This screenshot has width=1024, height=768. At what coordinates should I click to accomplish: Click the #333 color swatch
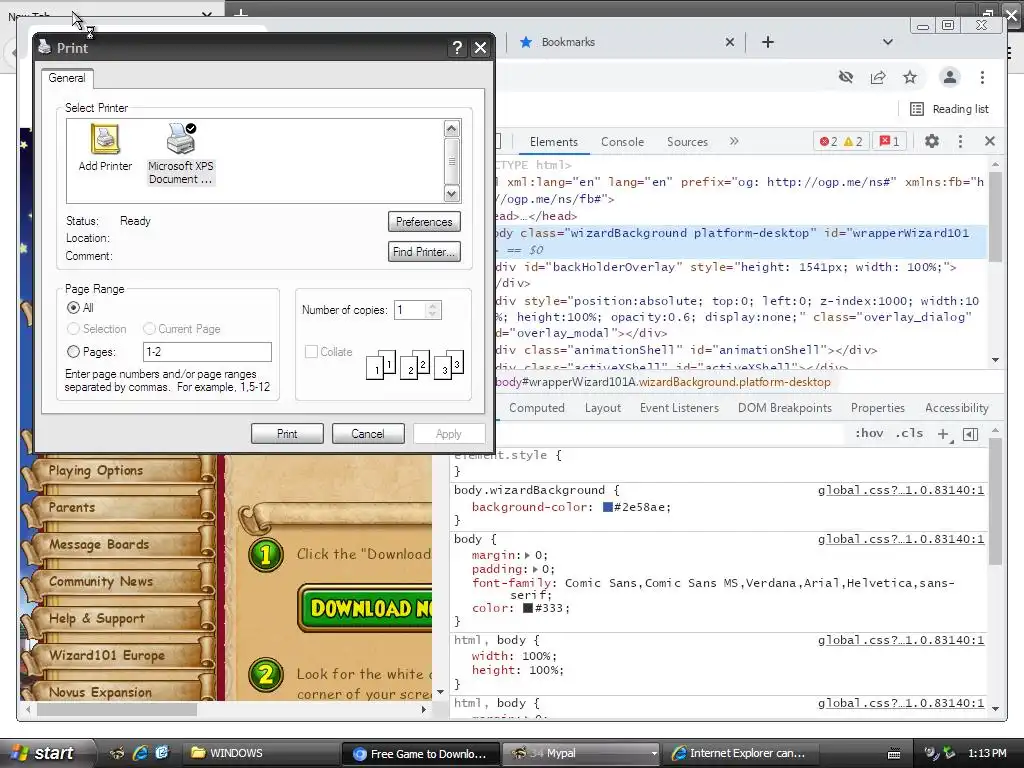[528, 609]
